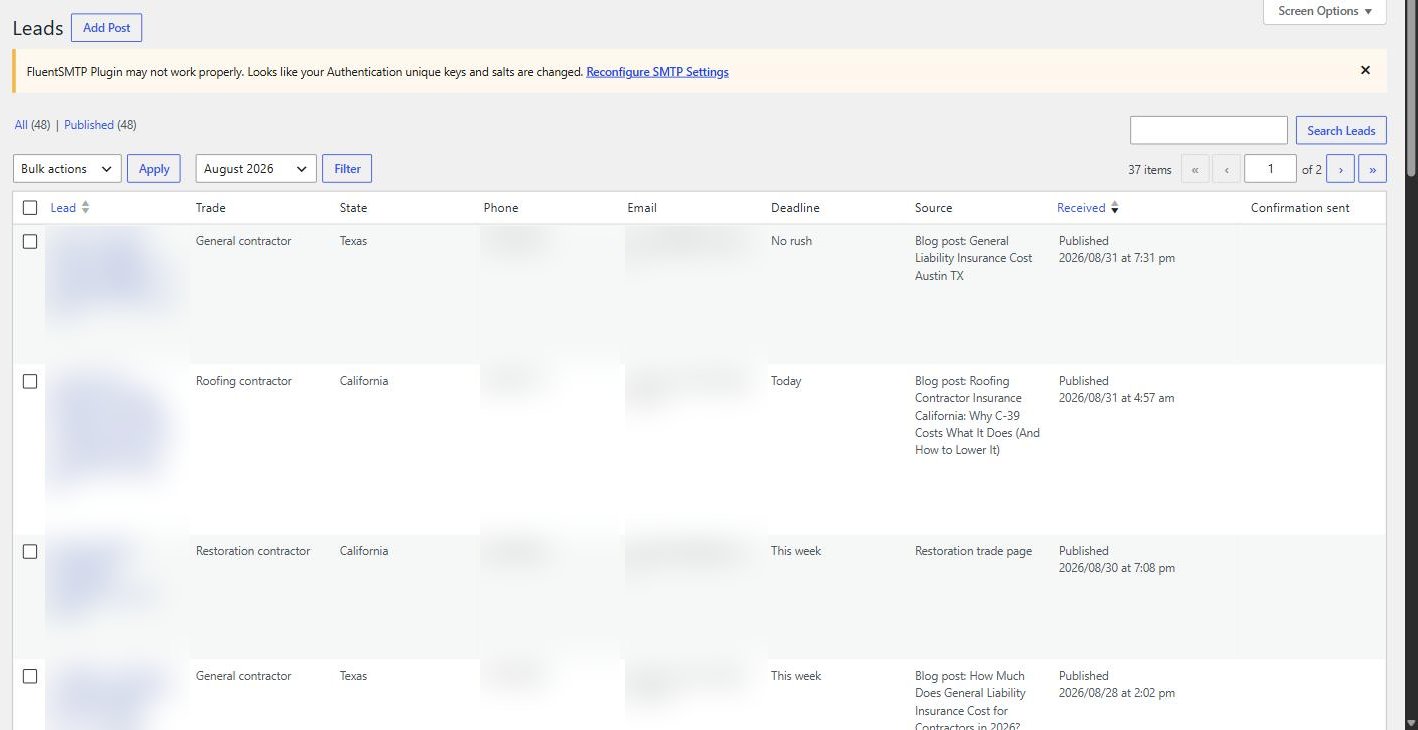
Task: Open the August 2026 date filter dropdown
Action: 256,169
